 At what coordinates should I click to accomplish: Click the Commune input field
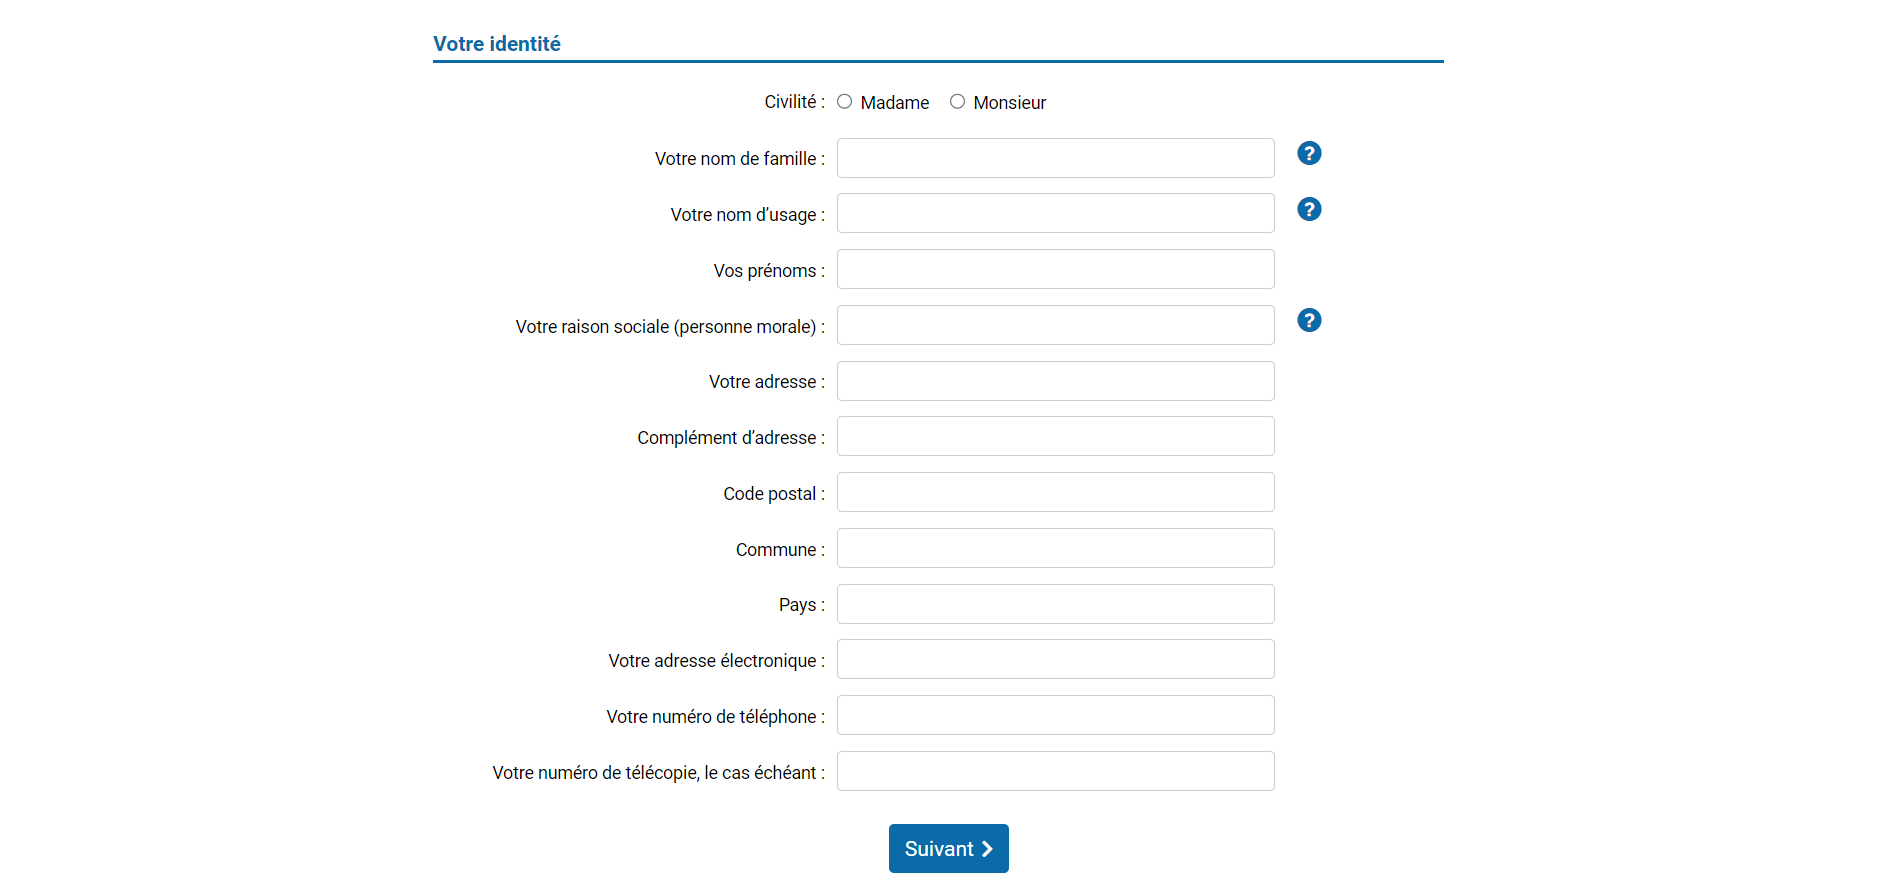pyautogui.click(x=1056, y=548)
